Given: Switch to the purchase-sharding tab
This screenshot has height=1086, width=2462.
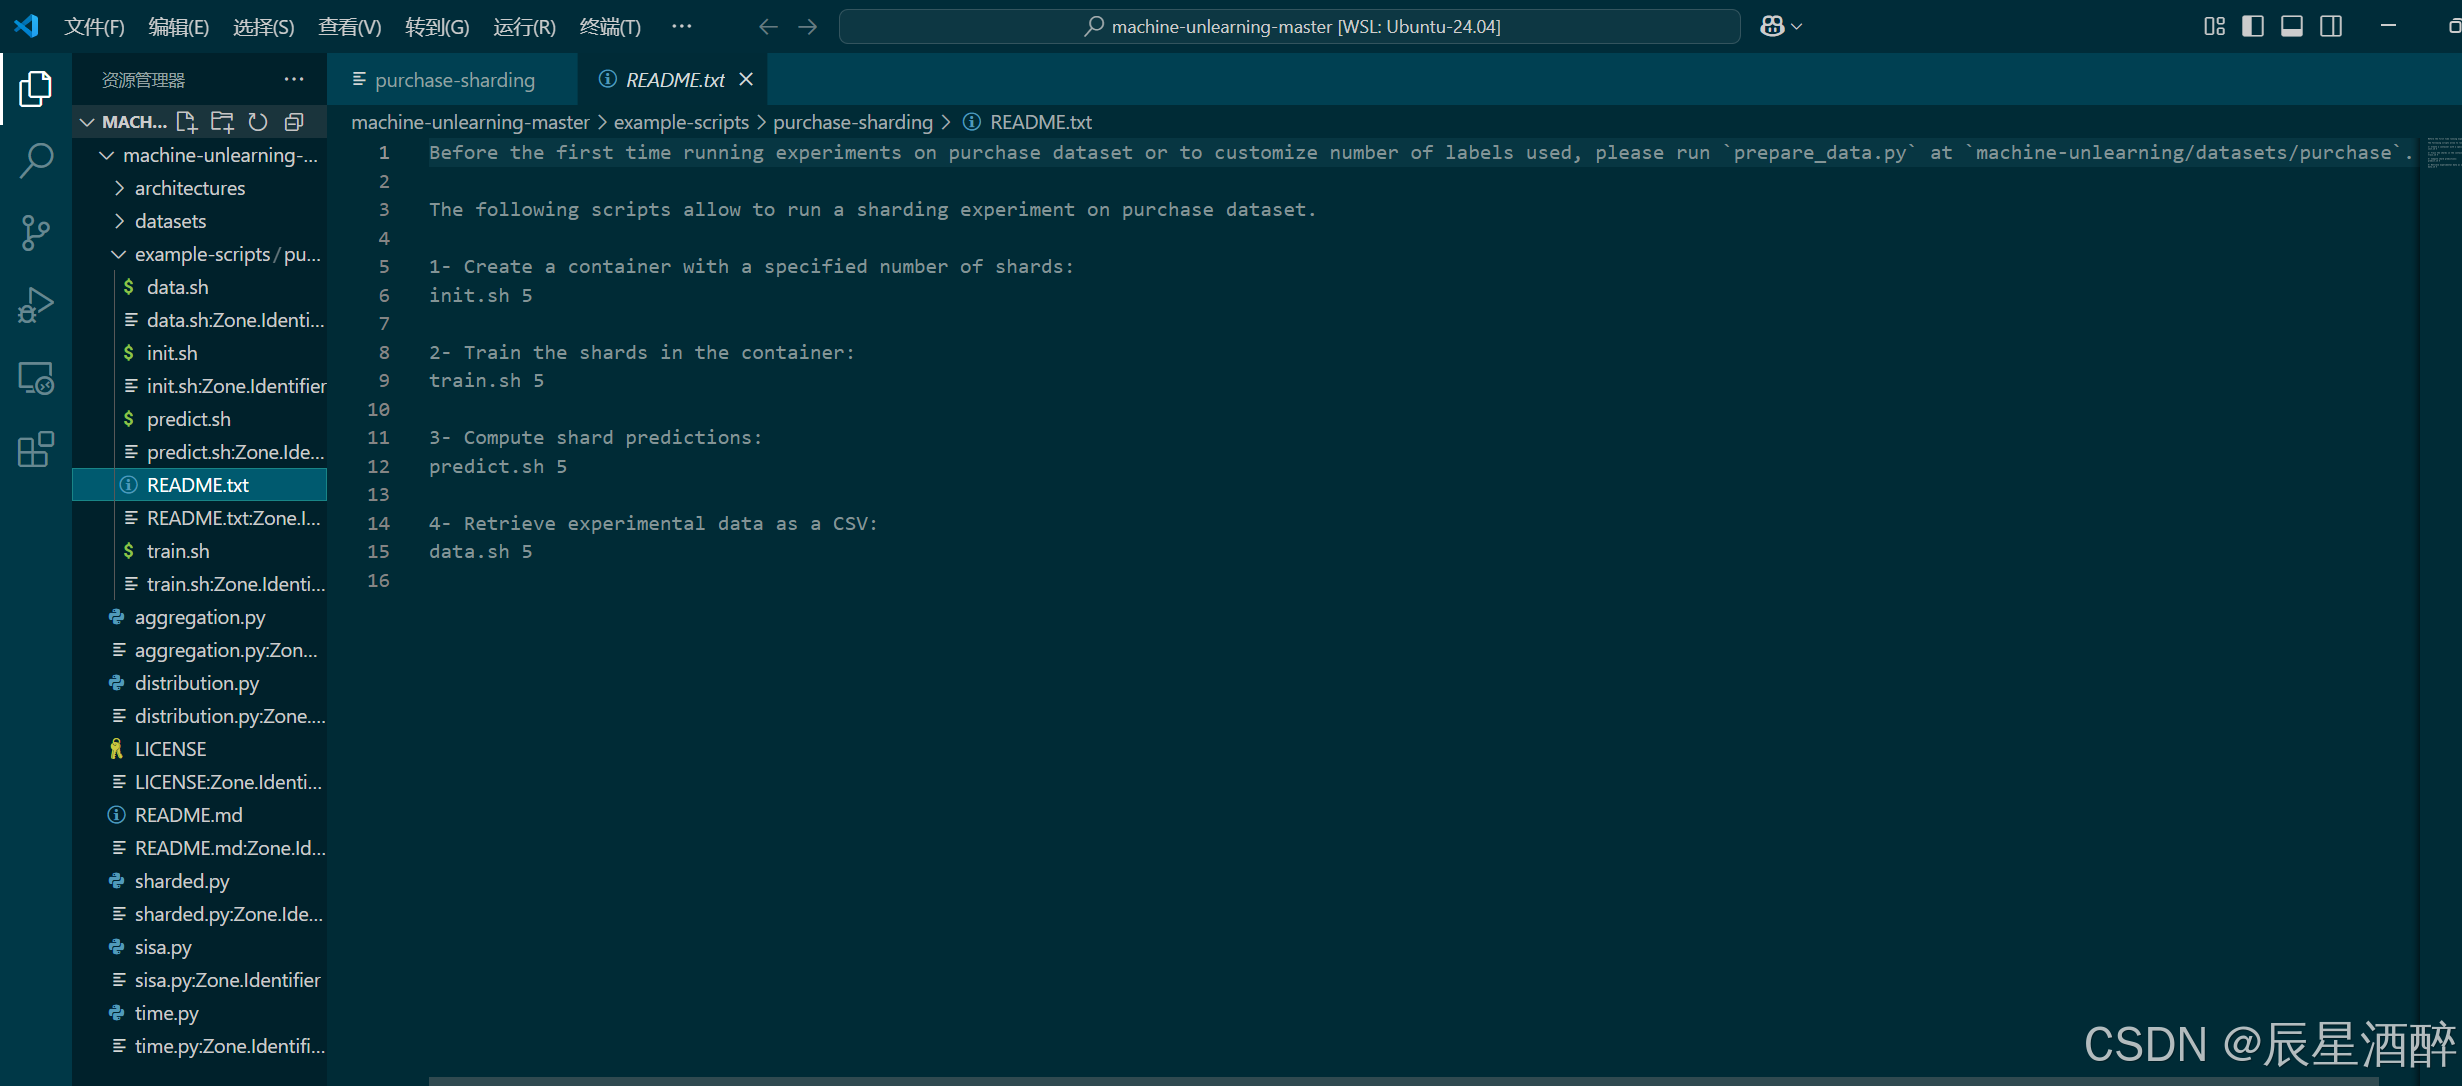Looking at the screenshot, I should [453, 80].
